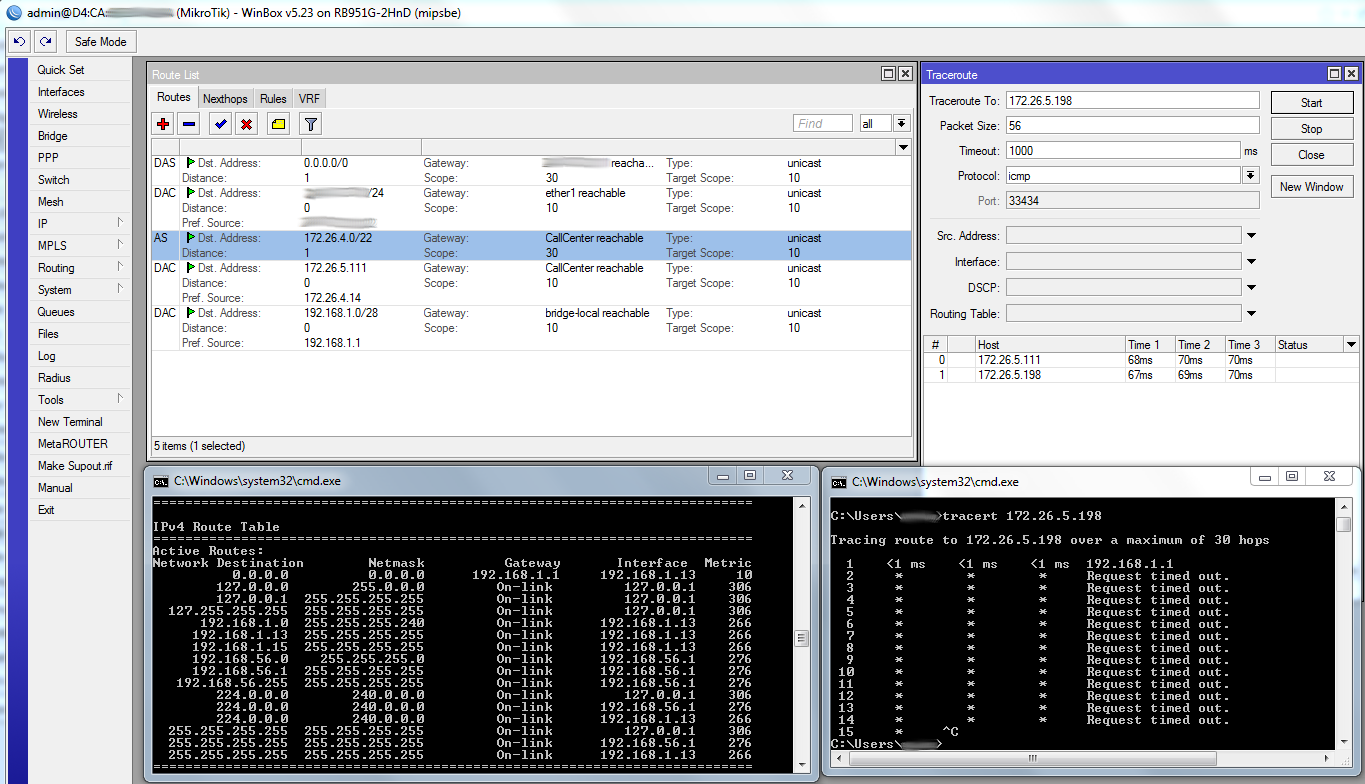Screen dimensions: 1365x784
Task: Click the Close button in Traceroute
Action: [1311, 154]
